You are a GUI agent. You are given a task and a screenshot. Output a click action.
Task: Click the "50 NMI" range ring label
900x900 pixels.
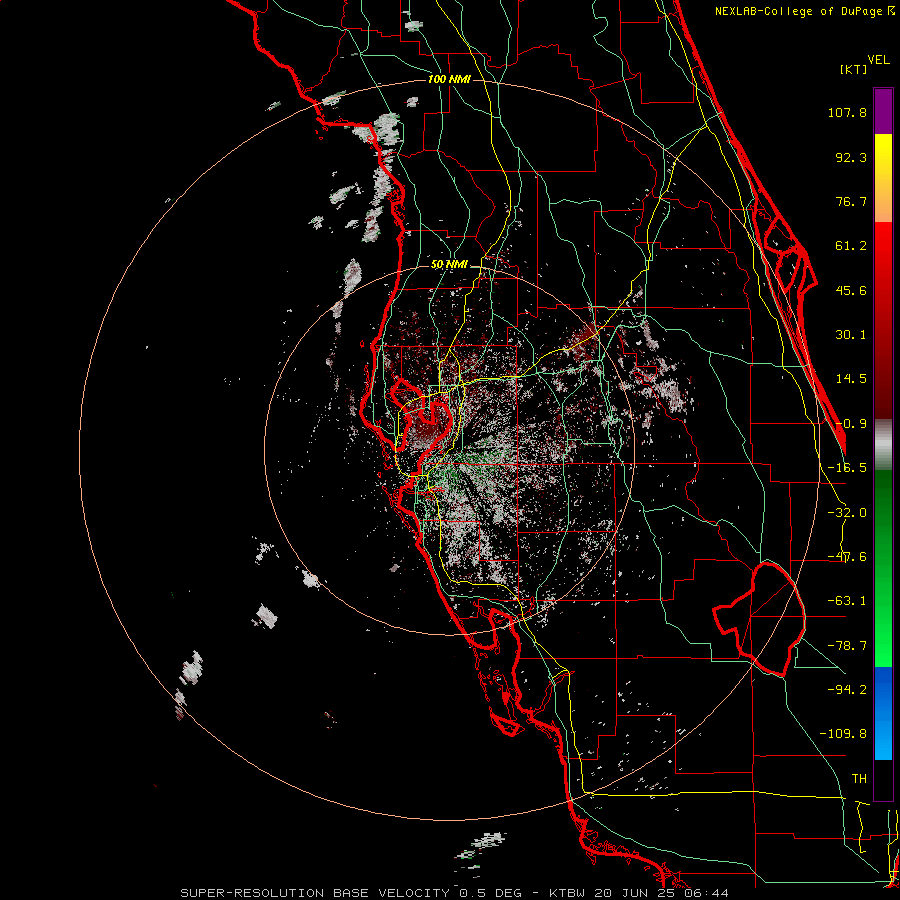click(x=449, y=265)
